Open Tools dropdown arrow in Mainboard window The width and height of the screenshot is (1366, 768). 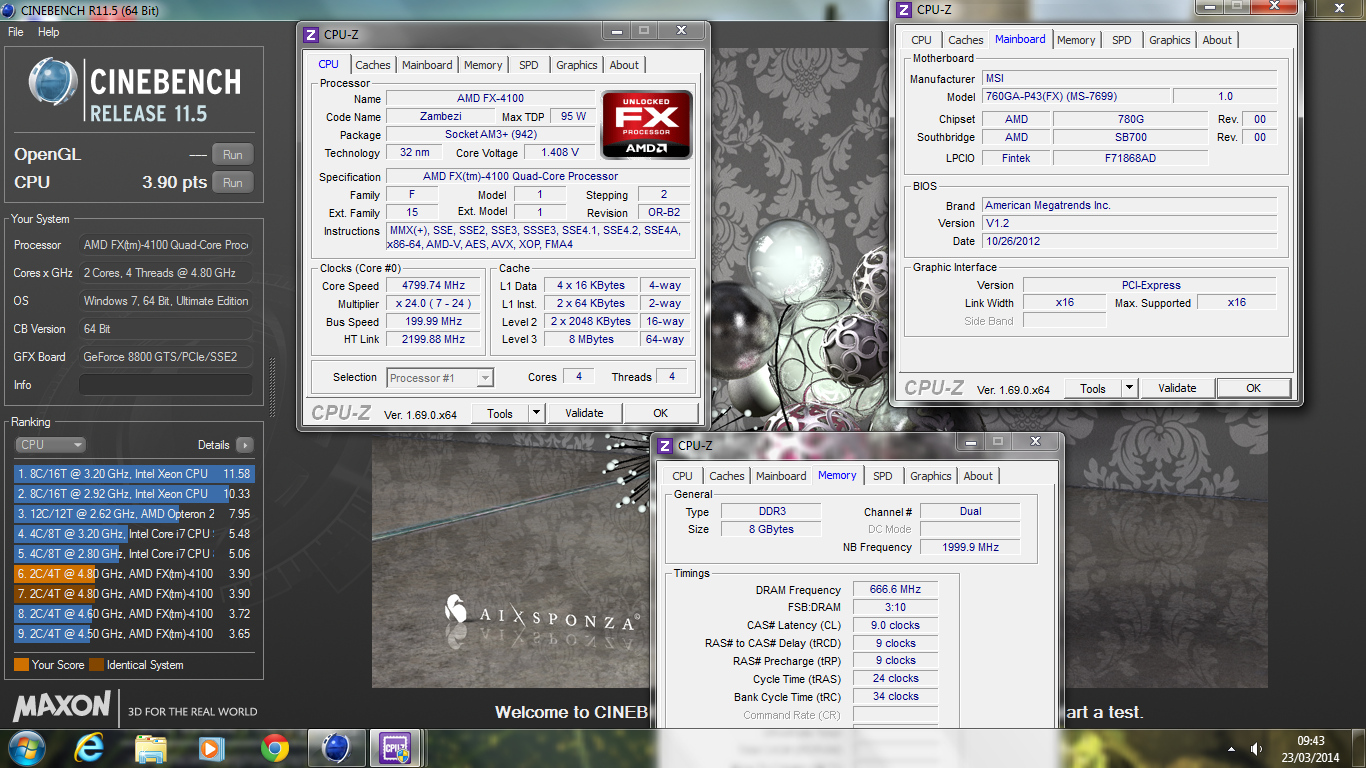[x=1129, y=388]
